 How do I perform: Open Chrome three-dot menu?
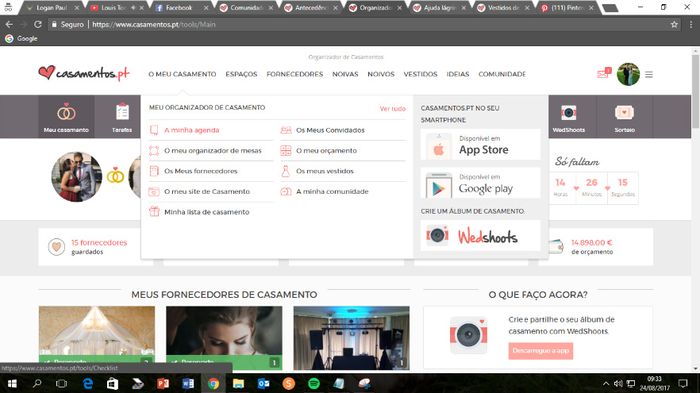point(691,25)
